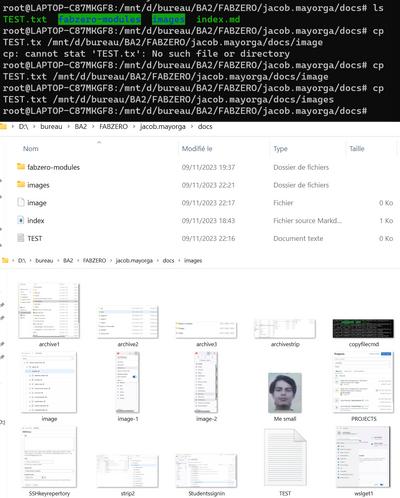Click the 09/11/2023 18:43 date cell
The height and width of the screenshot is (498, 400).
tap(208, 220)
